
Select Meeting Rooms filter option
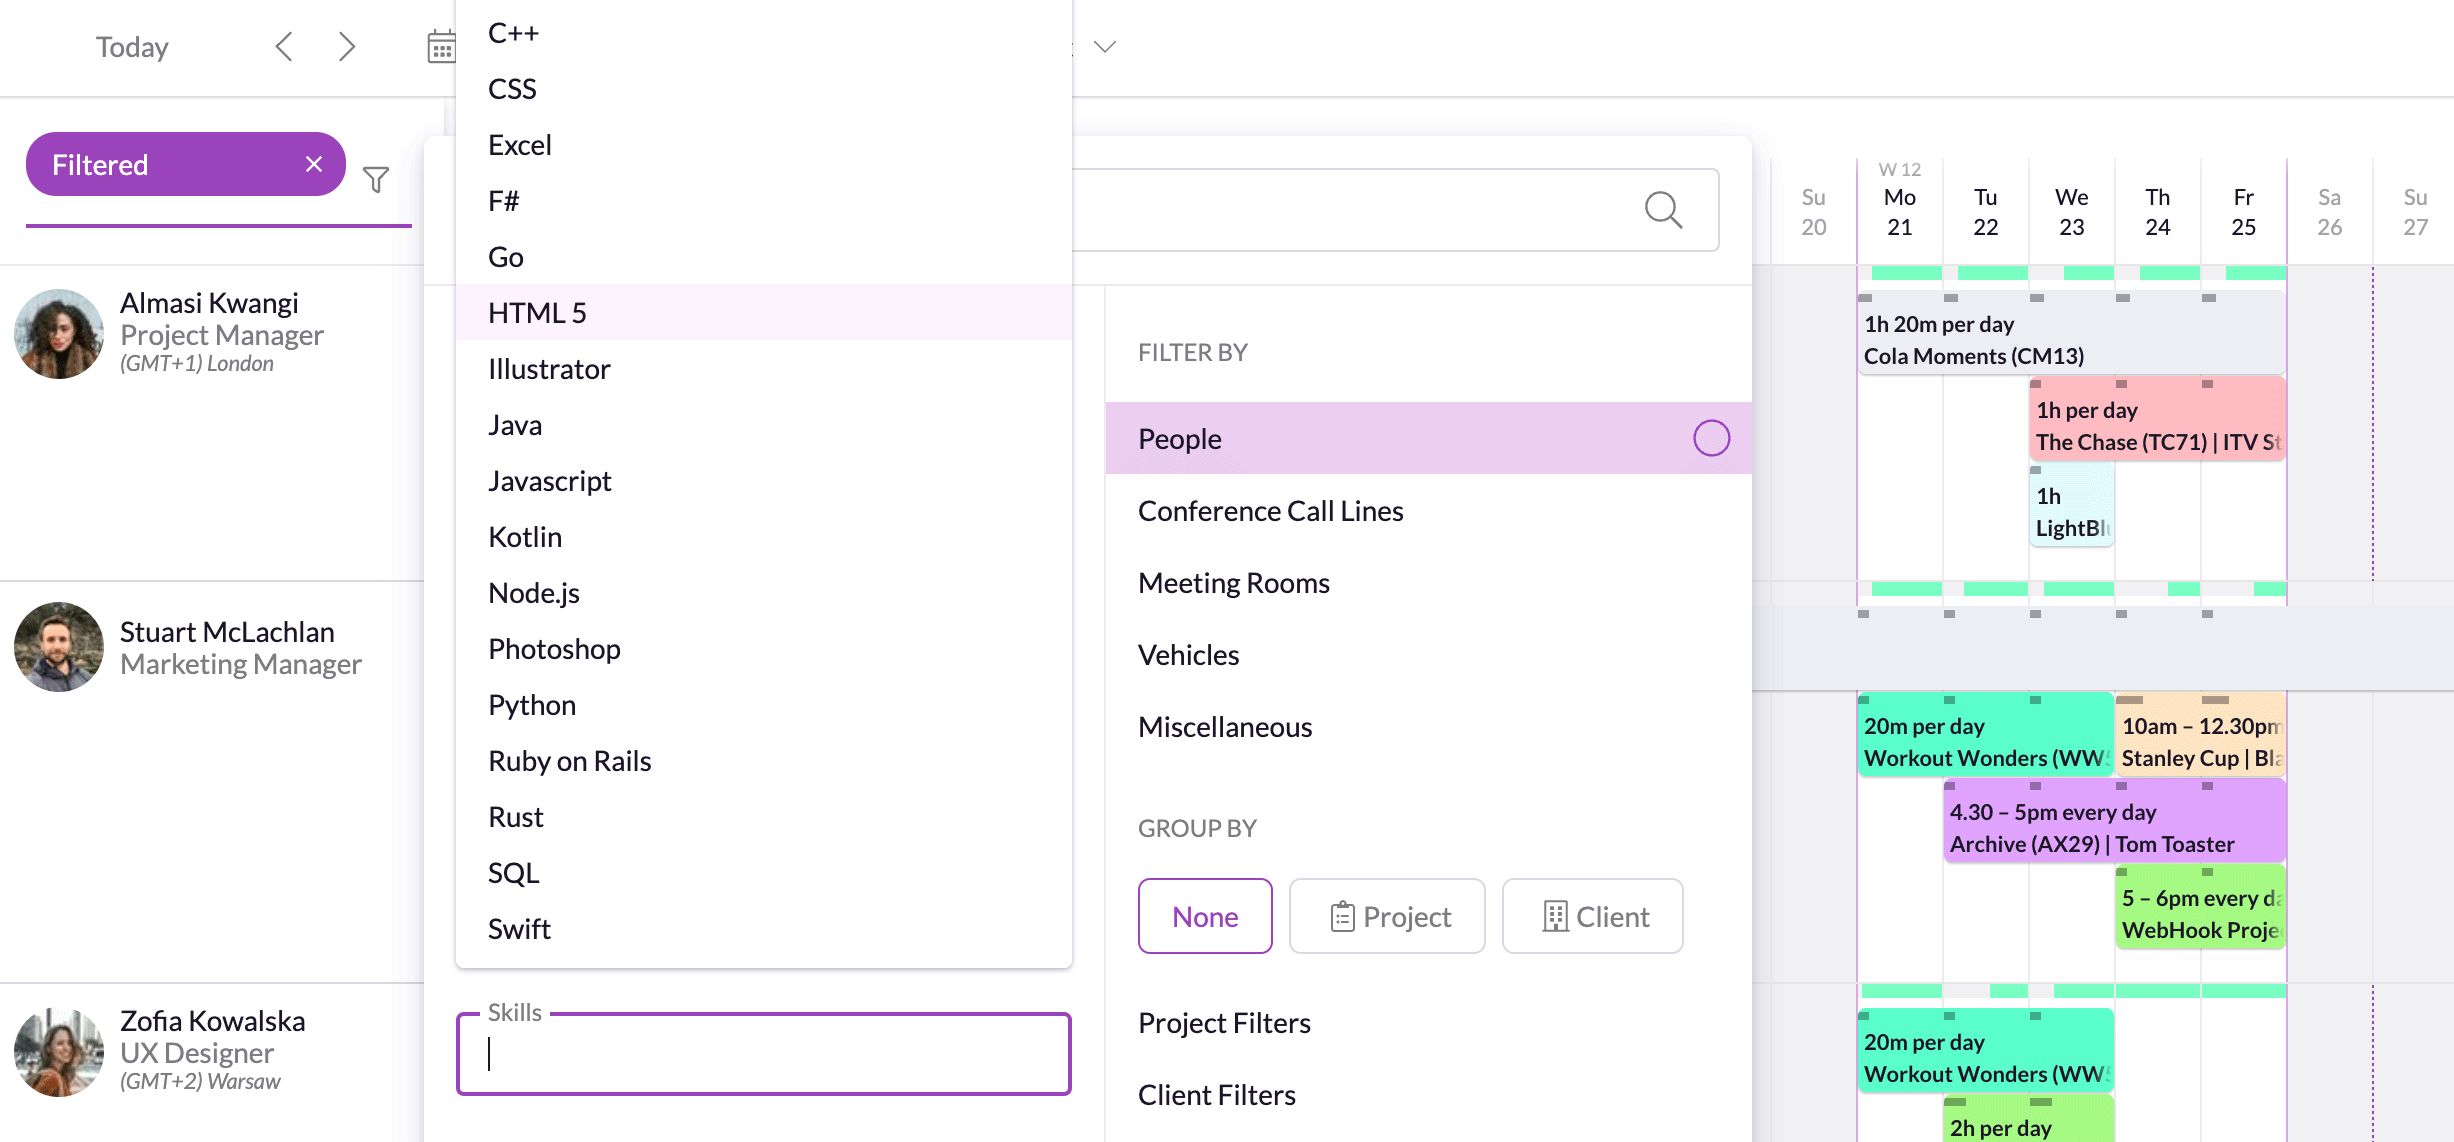1233,582
